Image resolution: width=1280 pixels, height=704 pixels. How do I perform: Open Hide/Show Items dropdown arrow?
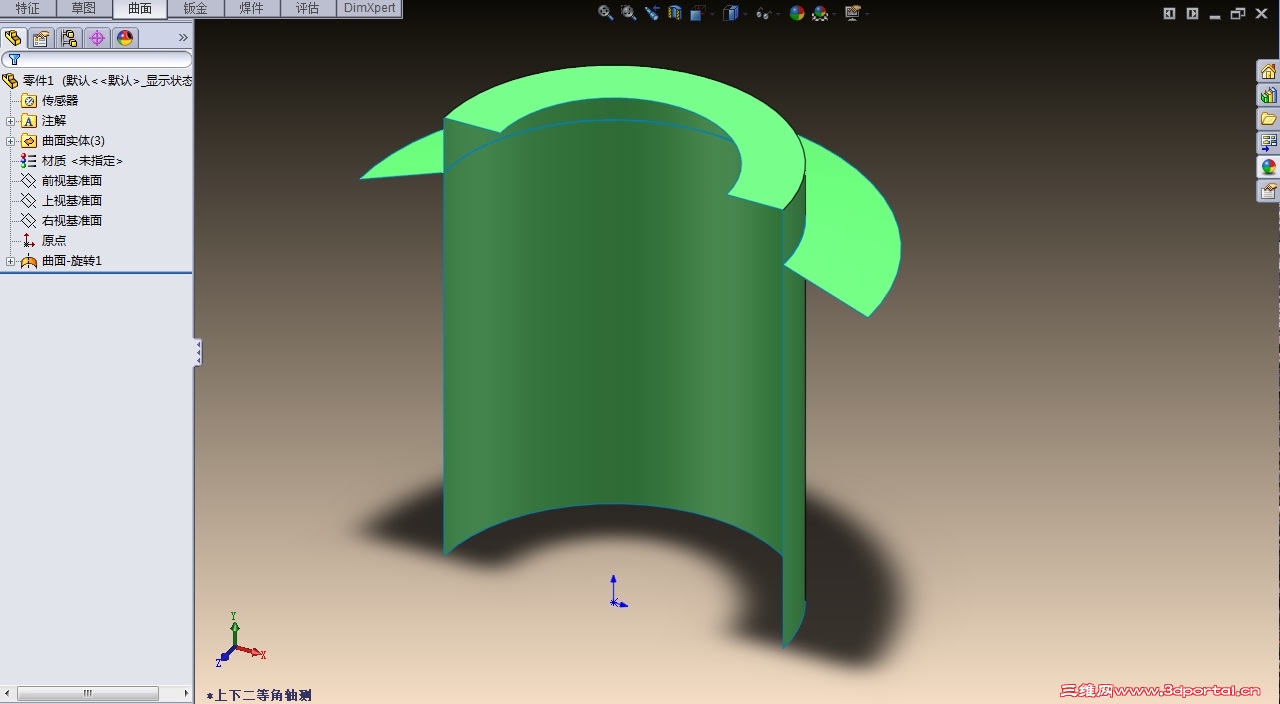777,14
